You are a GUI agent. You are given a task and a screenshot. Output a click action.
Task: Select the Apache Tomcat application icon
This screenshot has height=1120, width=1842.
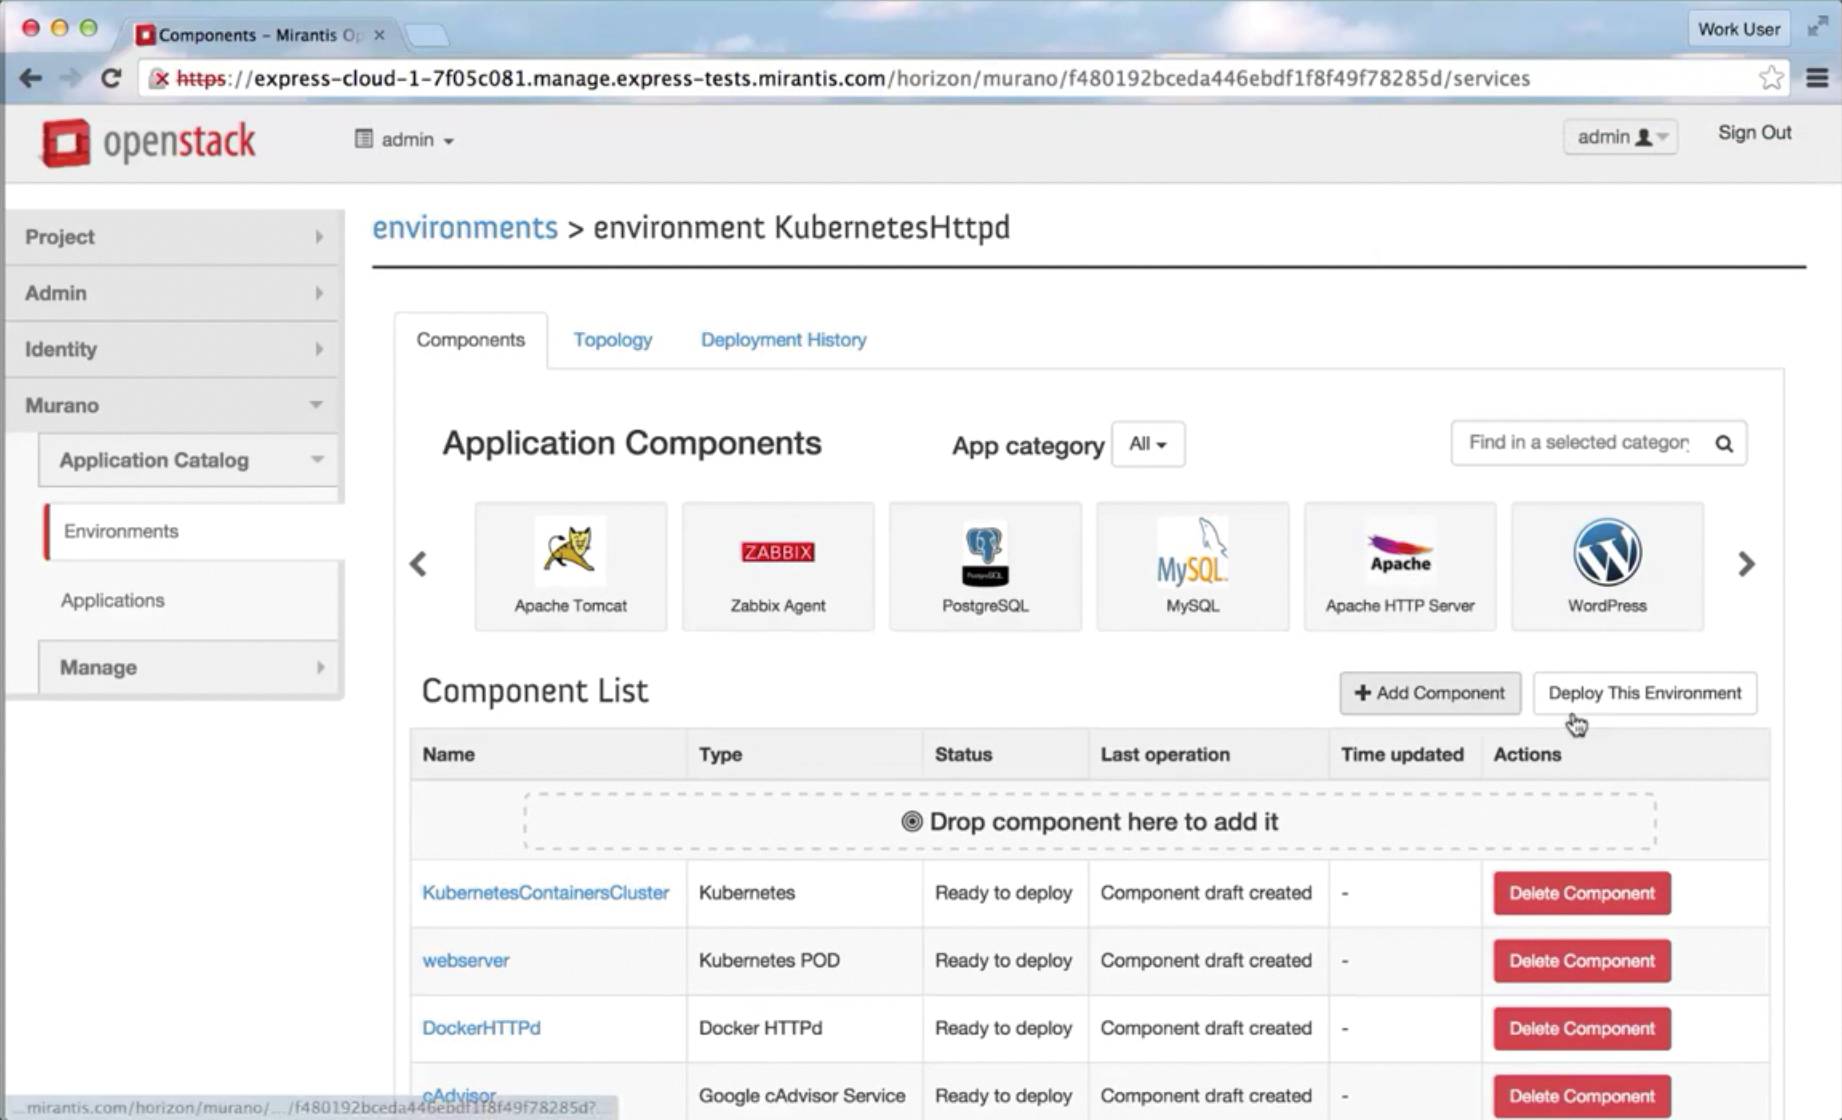[x=569, y=552]
